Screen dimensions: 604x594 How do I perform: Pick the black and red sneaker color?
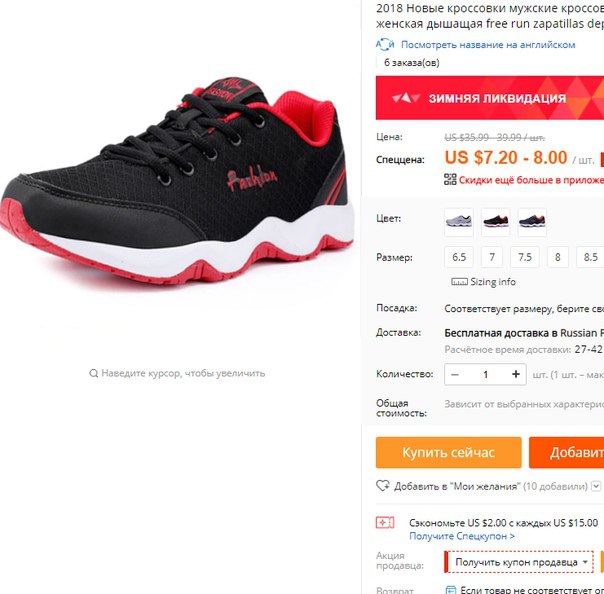pyautogui.click(x=495, y=222)
